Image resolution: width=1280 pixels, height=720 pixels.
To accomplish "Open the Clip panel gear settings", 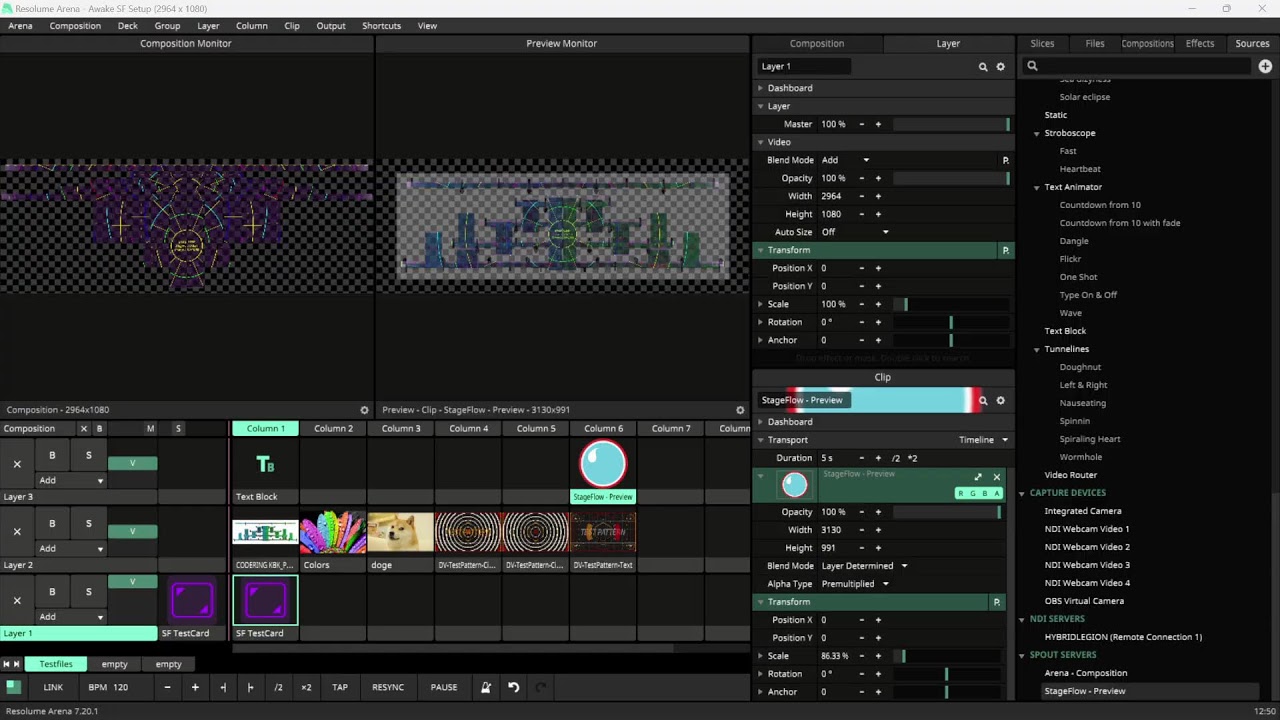I will (1000, 400).
